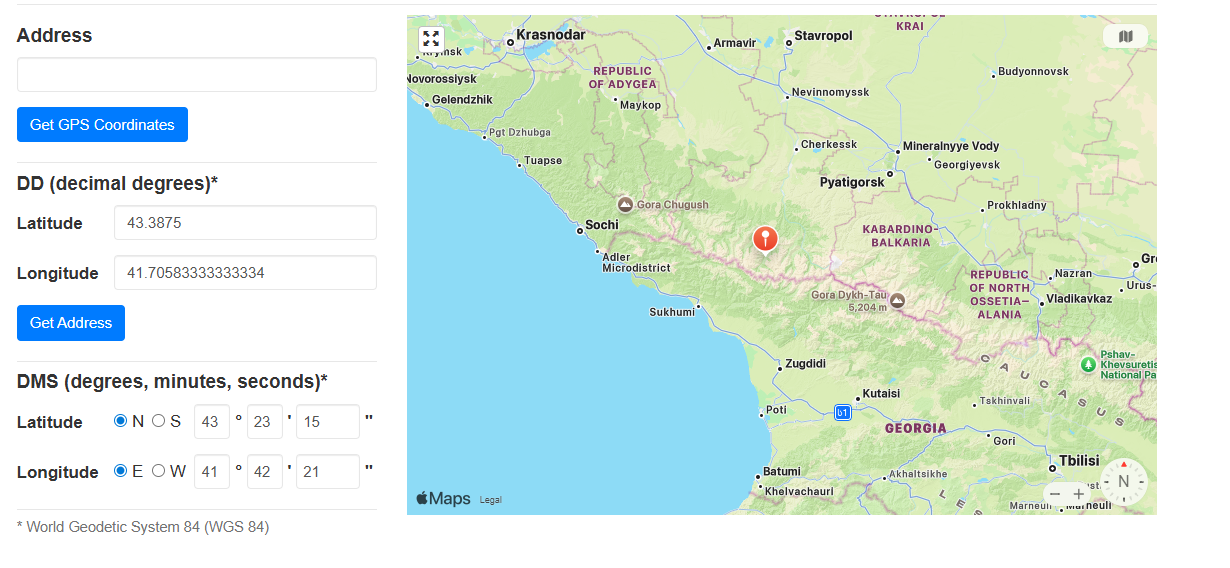Click the Georgiyevsk town label
The image size is (1230, 568).
967,164
